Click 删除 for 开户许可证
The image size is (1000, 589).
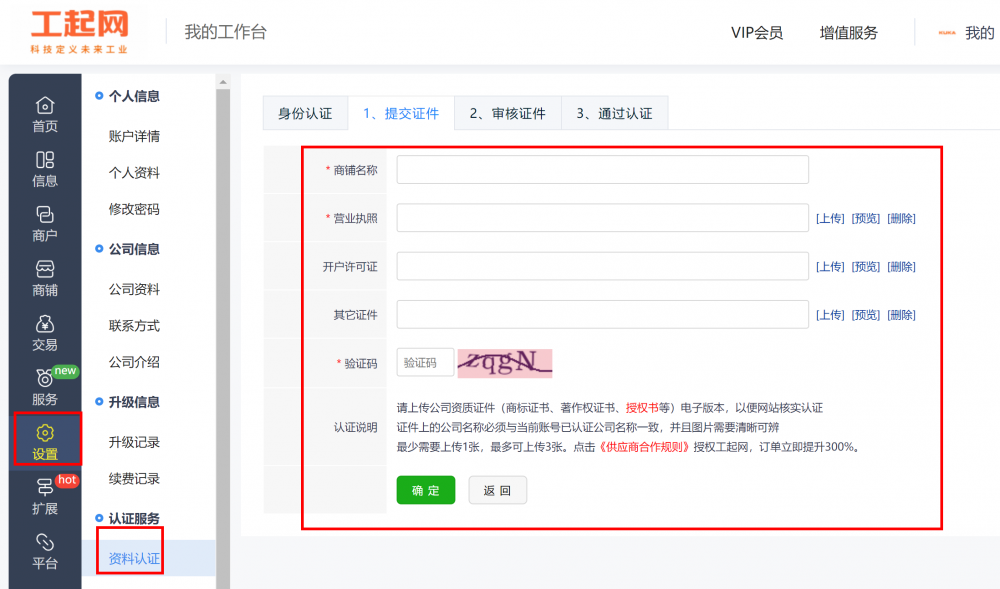(x=901, y=266)
